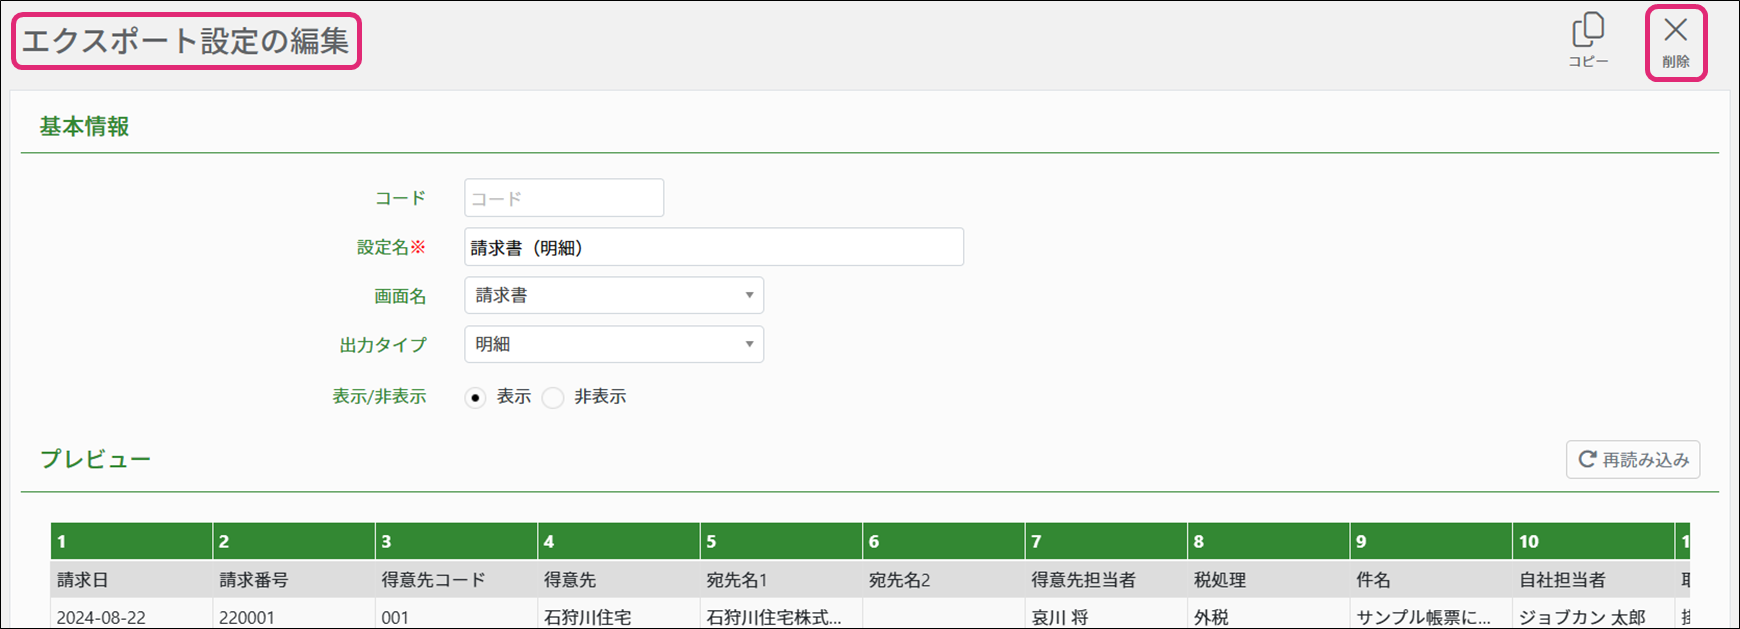Click column header 1 in preview table
The height and width of the screenshot is (629, 1740).
[131, 541]
